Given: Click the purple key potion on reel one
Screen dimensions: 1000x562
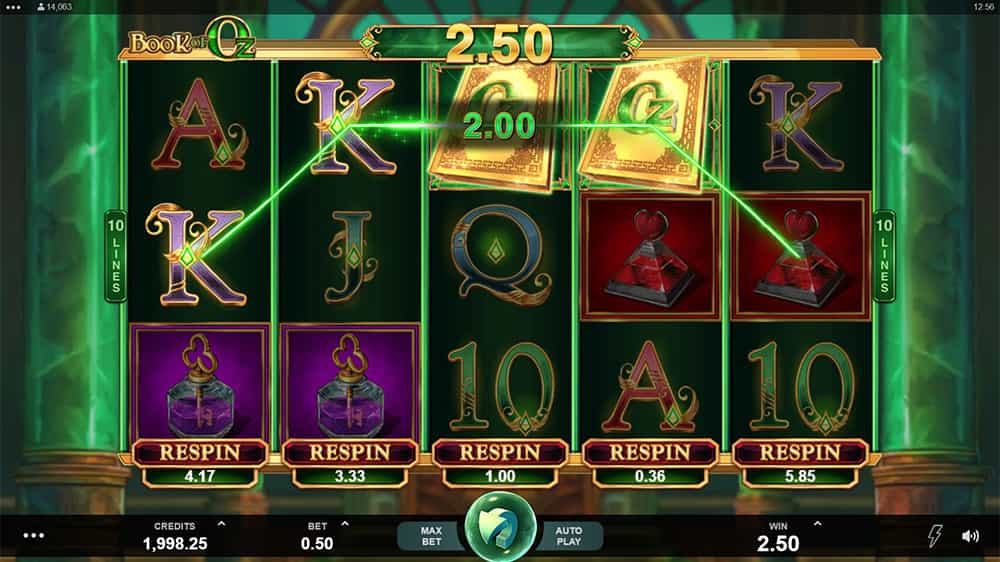Looking at the screenshot, I should coord(200,381).
